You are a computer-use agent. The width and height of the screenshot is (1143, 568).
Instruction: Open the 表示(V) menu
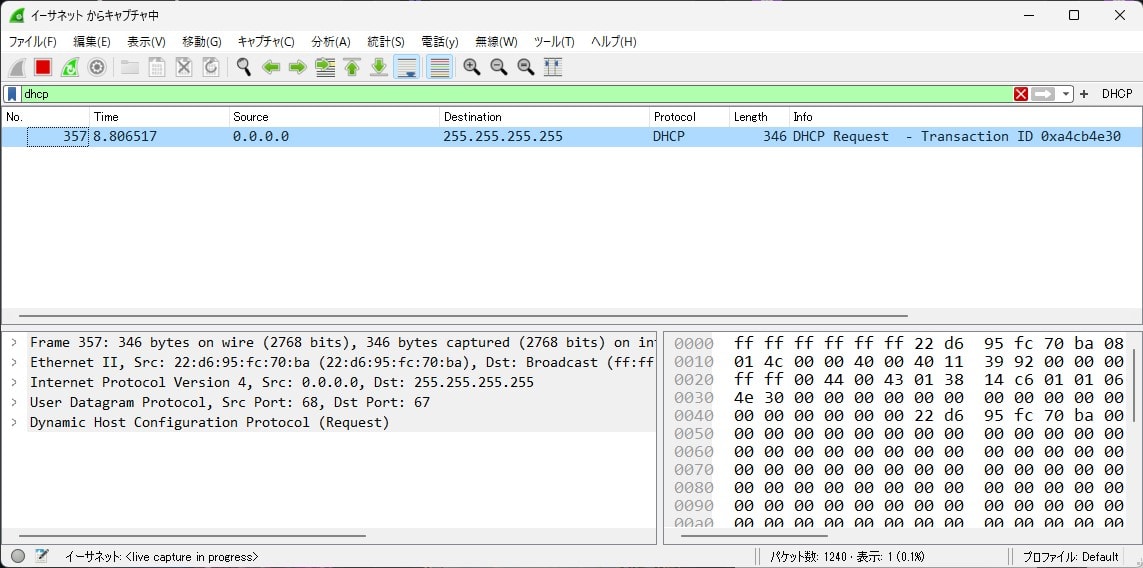(146, 42)
